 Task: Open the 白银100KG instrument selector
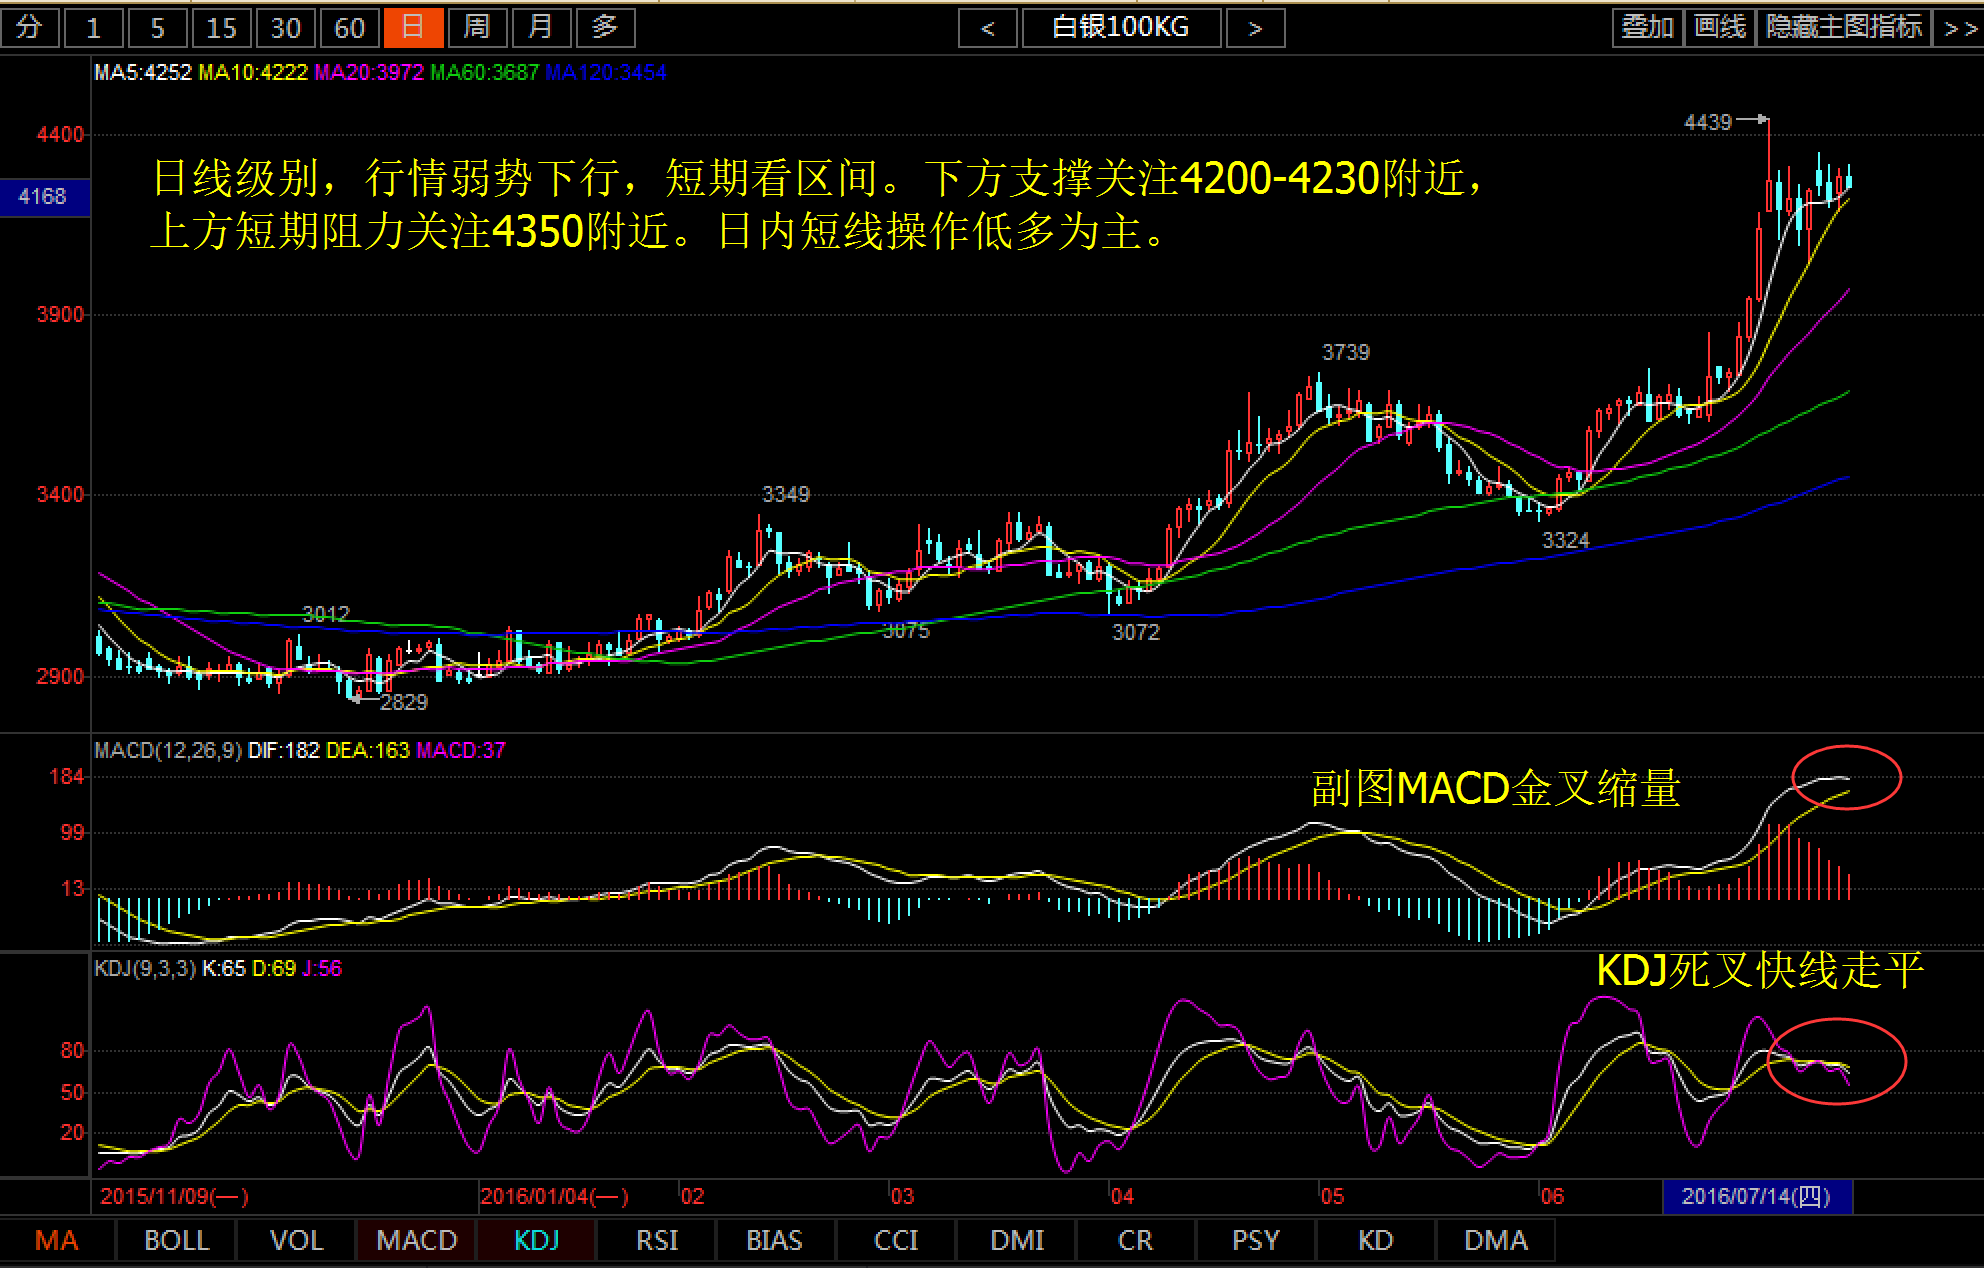1121,28
